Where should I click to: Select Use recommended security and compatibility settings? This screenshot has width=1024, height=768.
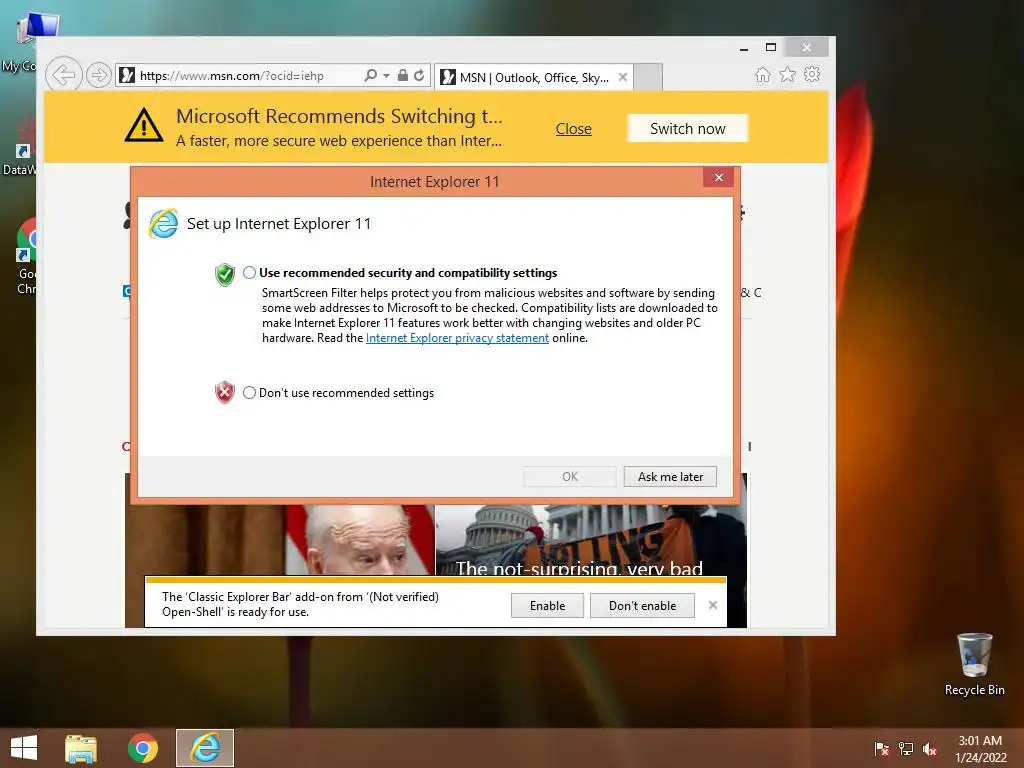coord(249,272)
